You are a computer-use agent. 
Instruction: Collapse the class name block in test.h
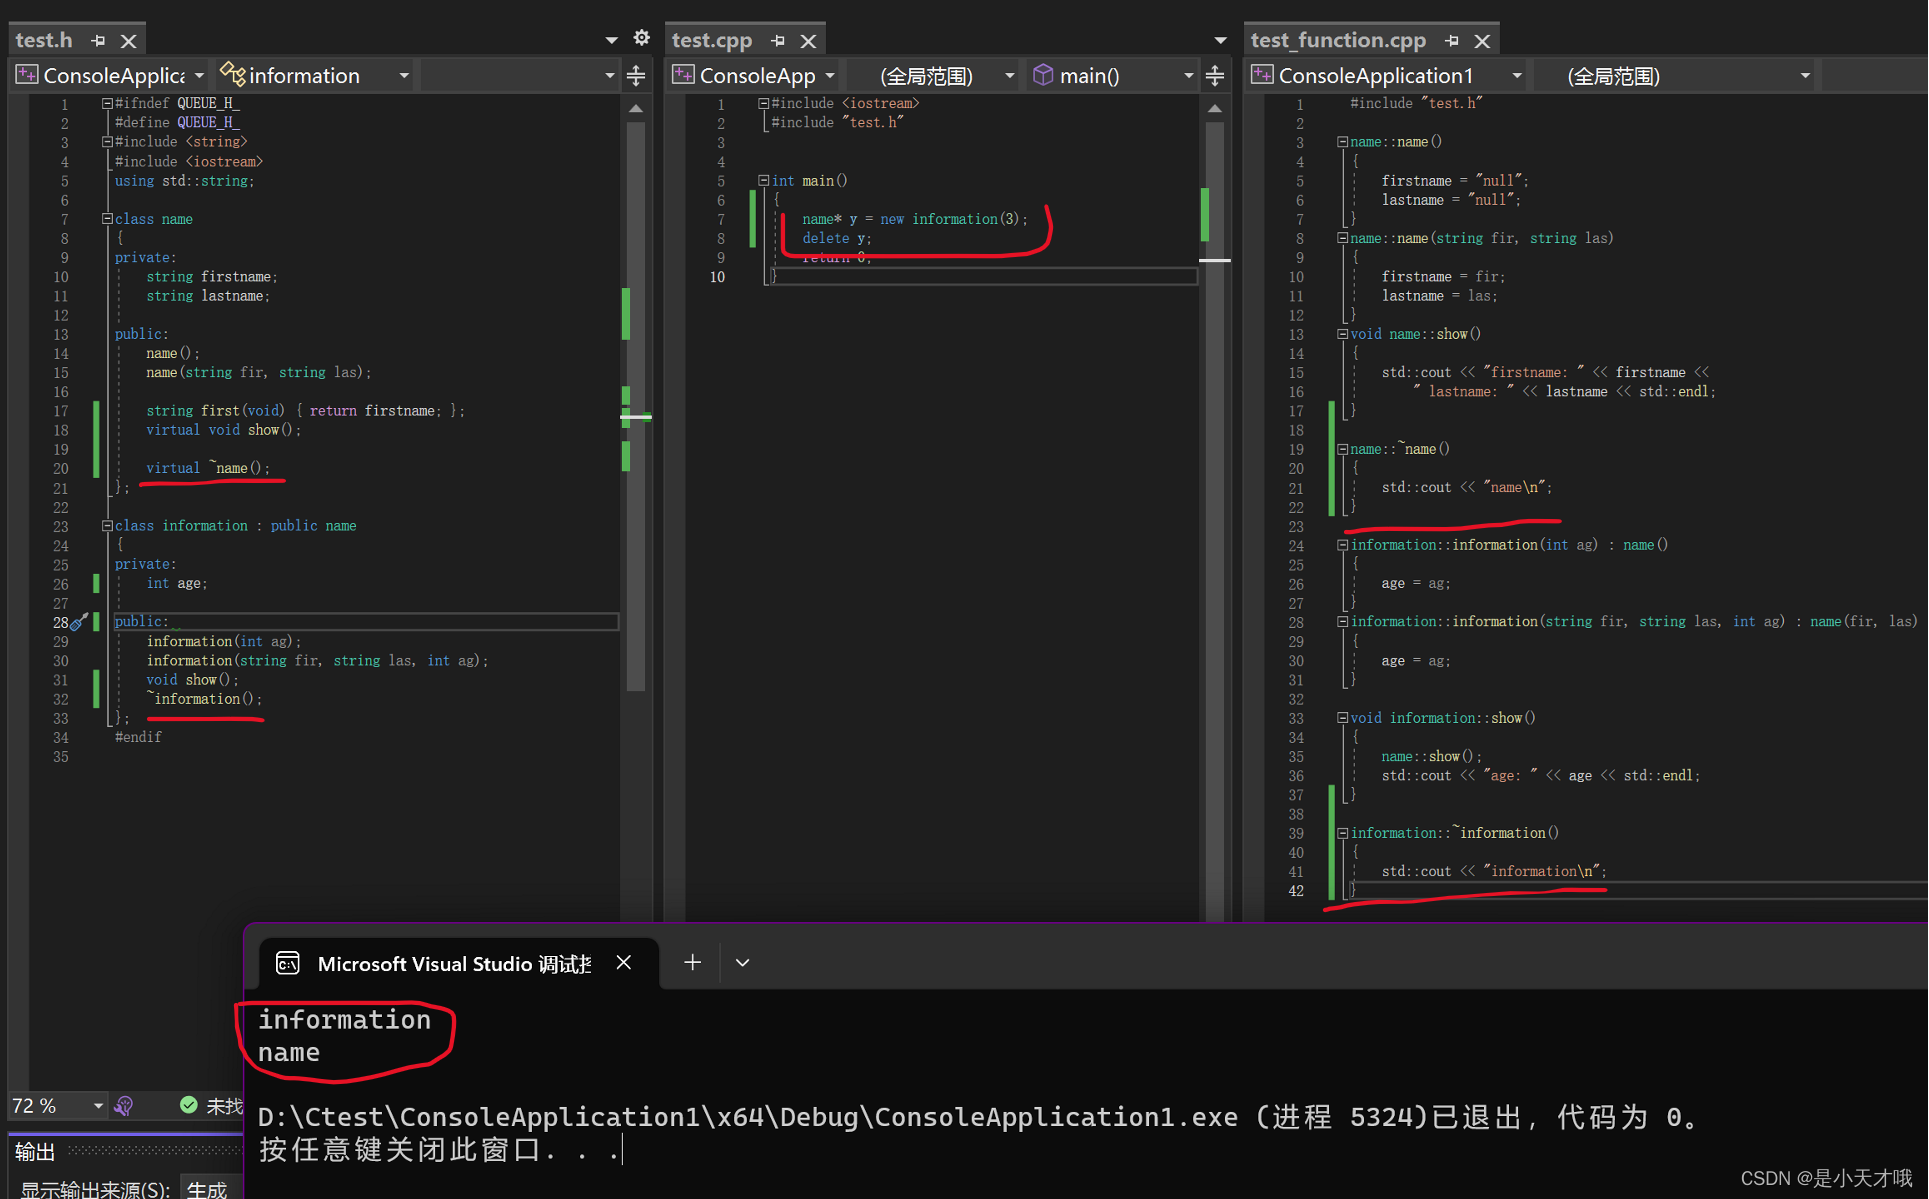coord(107,219)
